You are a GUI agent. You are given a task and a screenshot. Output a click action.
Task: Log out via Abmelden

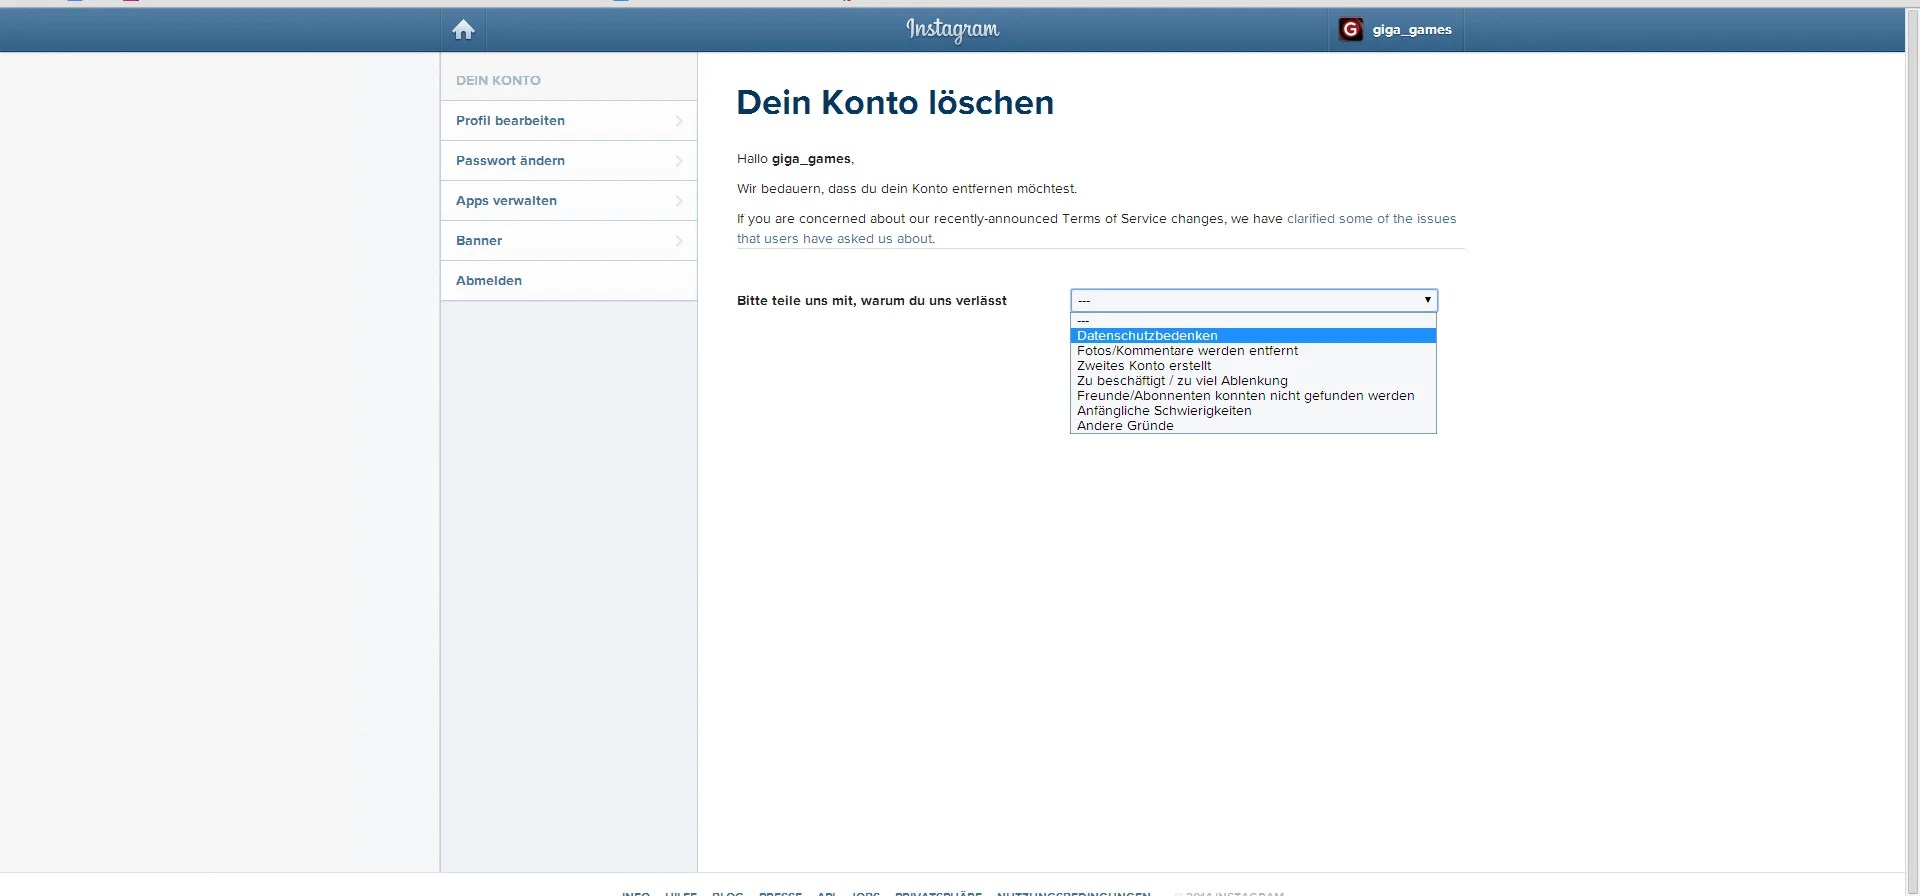click(568, 281)
